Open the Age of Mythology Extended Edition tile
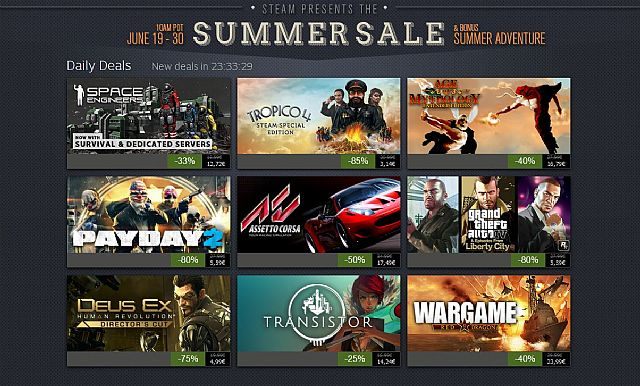Image resolution: width=640 pixels, height=386 pixels. click(x=489, y=116)
